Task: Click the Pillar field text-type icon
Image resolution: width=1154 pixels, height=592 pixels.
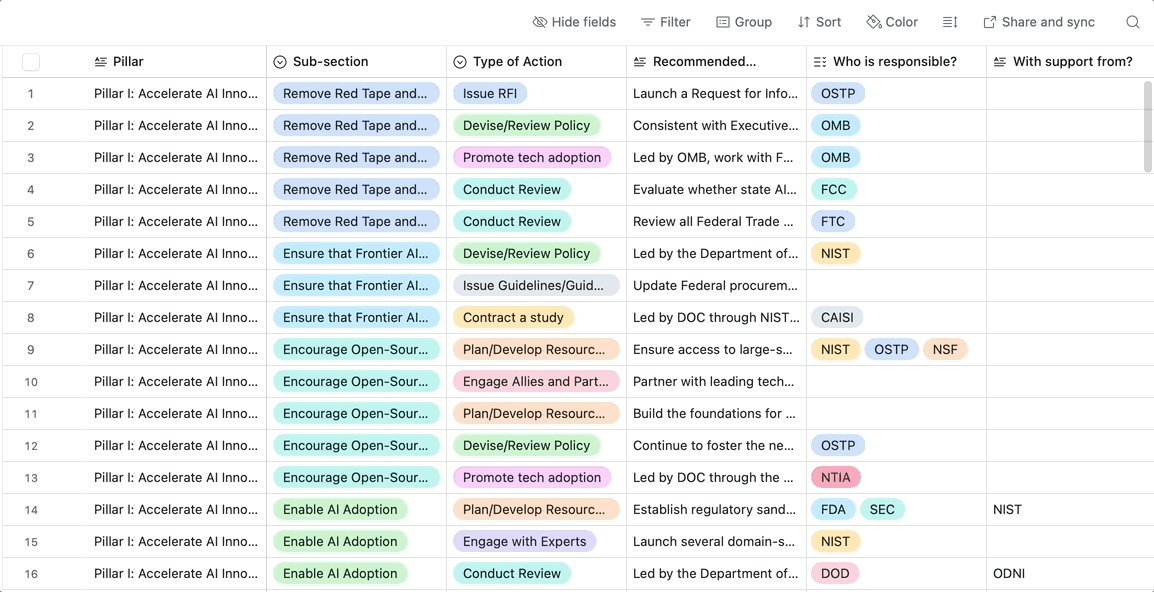Action: click(x=101, y=62)
